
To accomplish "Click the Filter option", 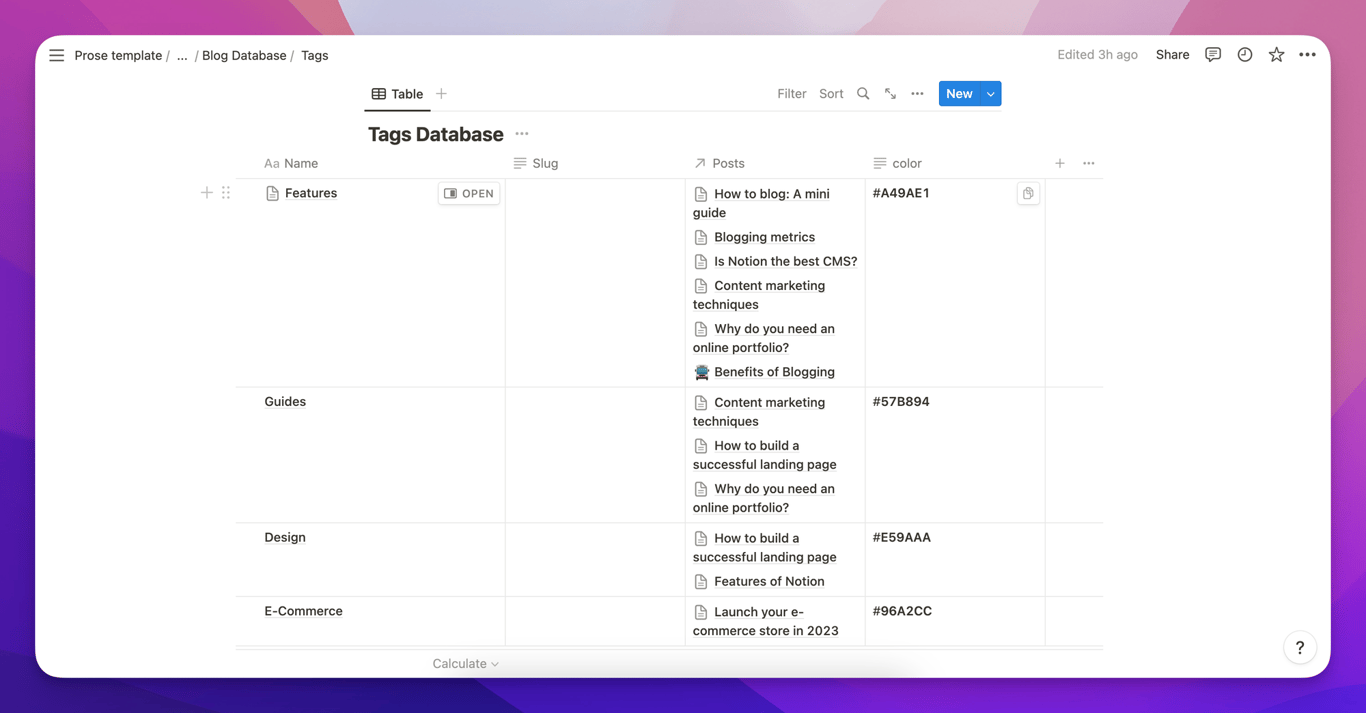I will point(791,94).
